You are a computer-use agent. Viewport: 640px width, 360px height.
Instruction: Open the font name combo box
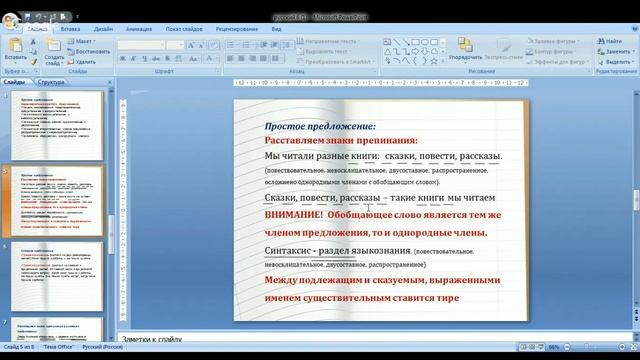tap(141, 45)
